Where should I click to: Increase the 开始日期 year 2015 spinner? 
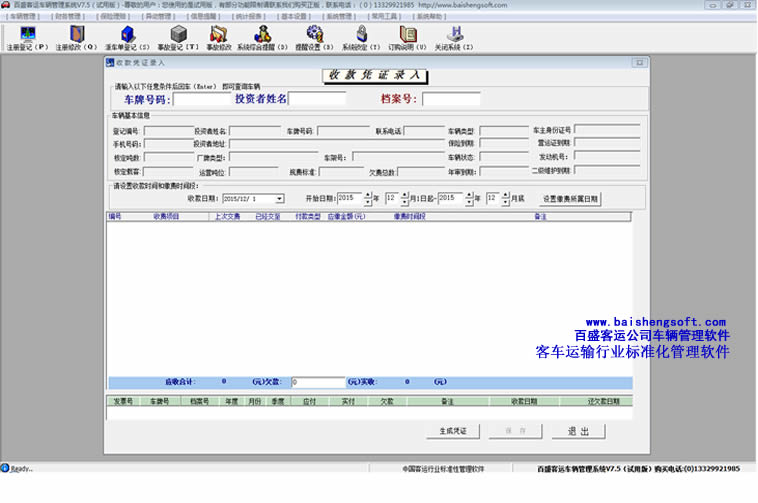(x=368, y=195)
